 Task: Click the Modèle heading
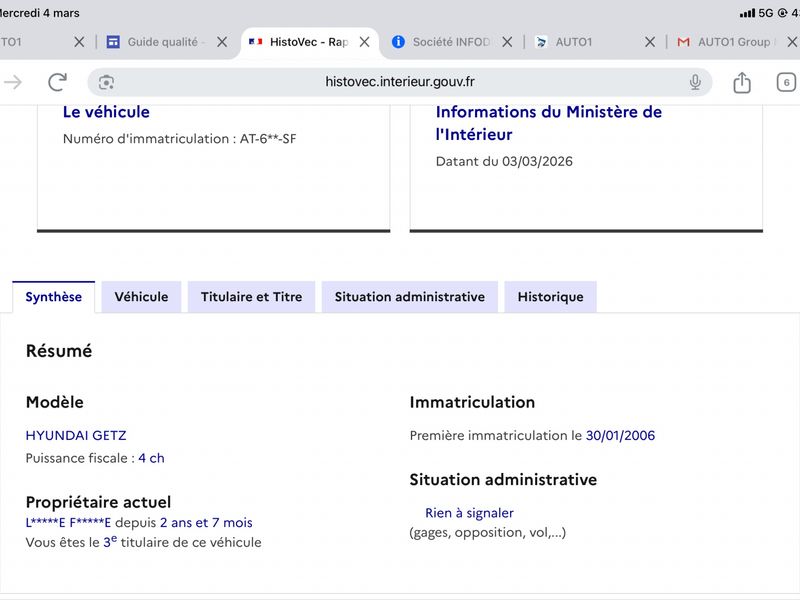55,402
